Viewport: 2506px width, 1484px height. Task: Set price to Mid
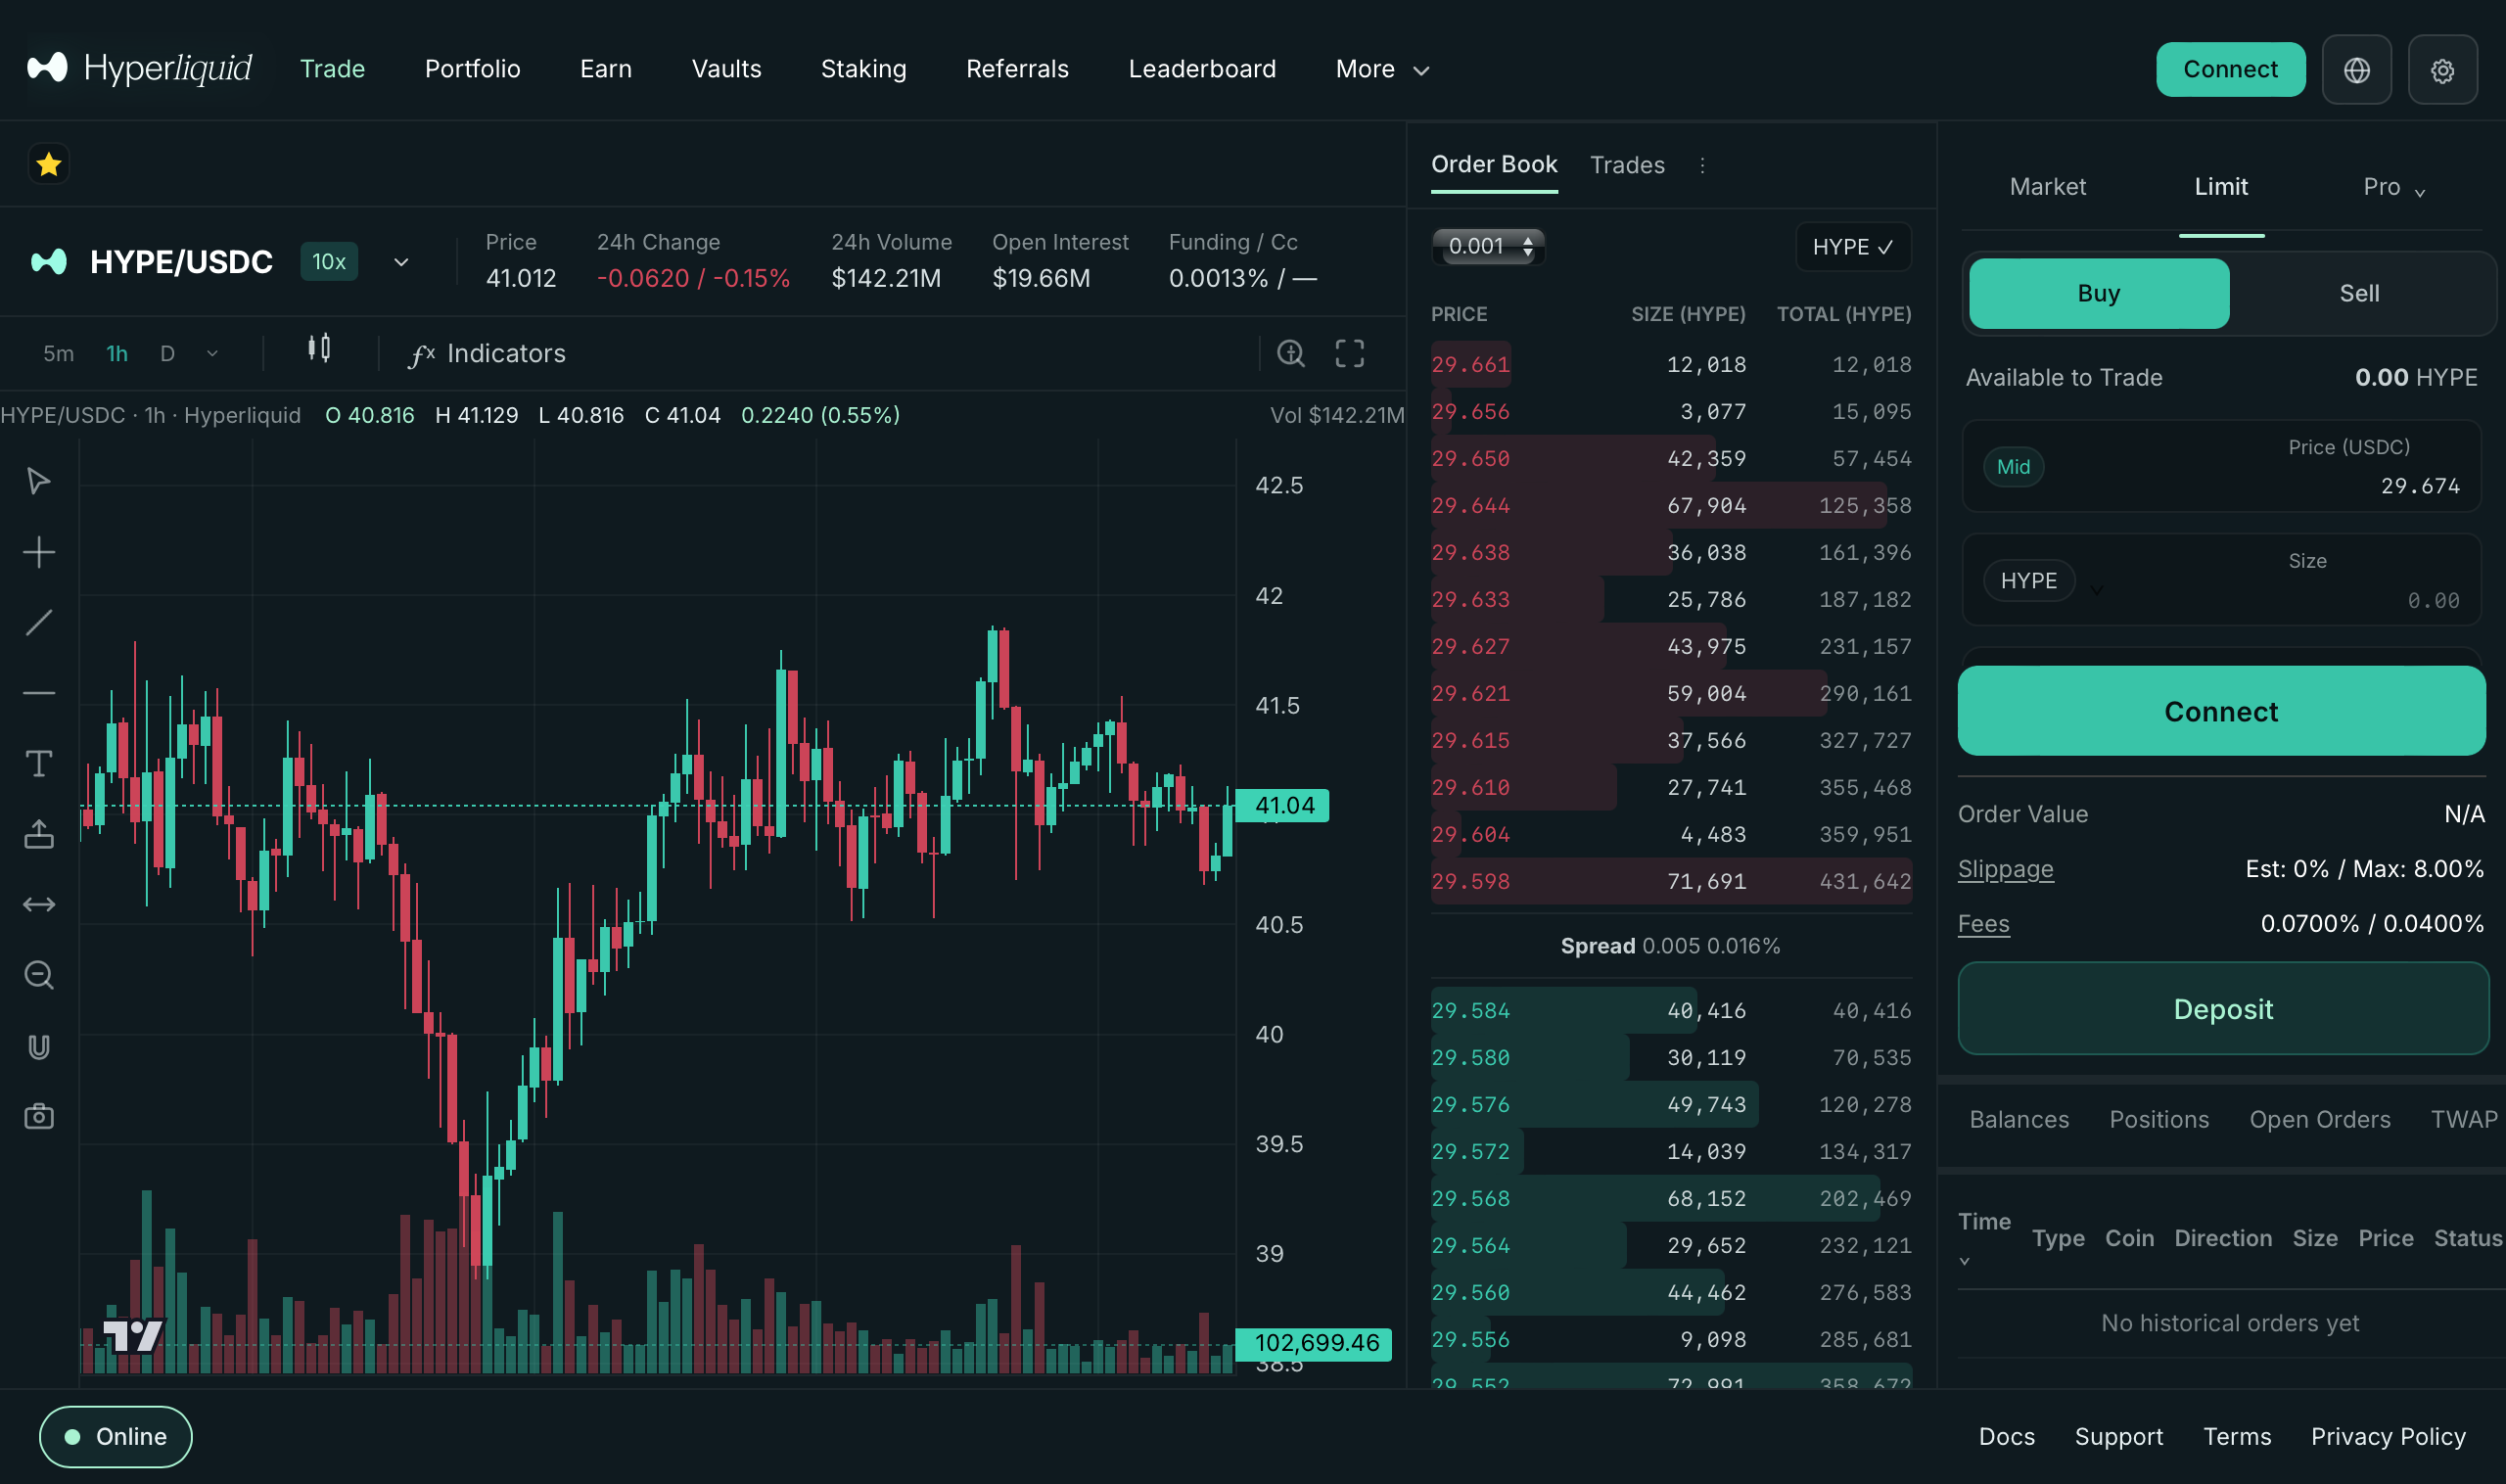(2012, 467)
